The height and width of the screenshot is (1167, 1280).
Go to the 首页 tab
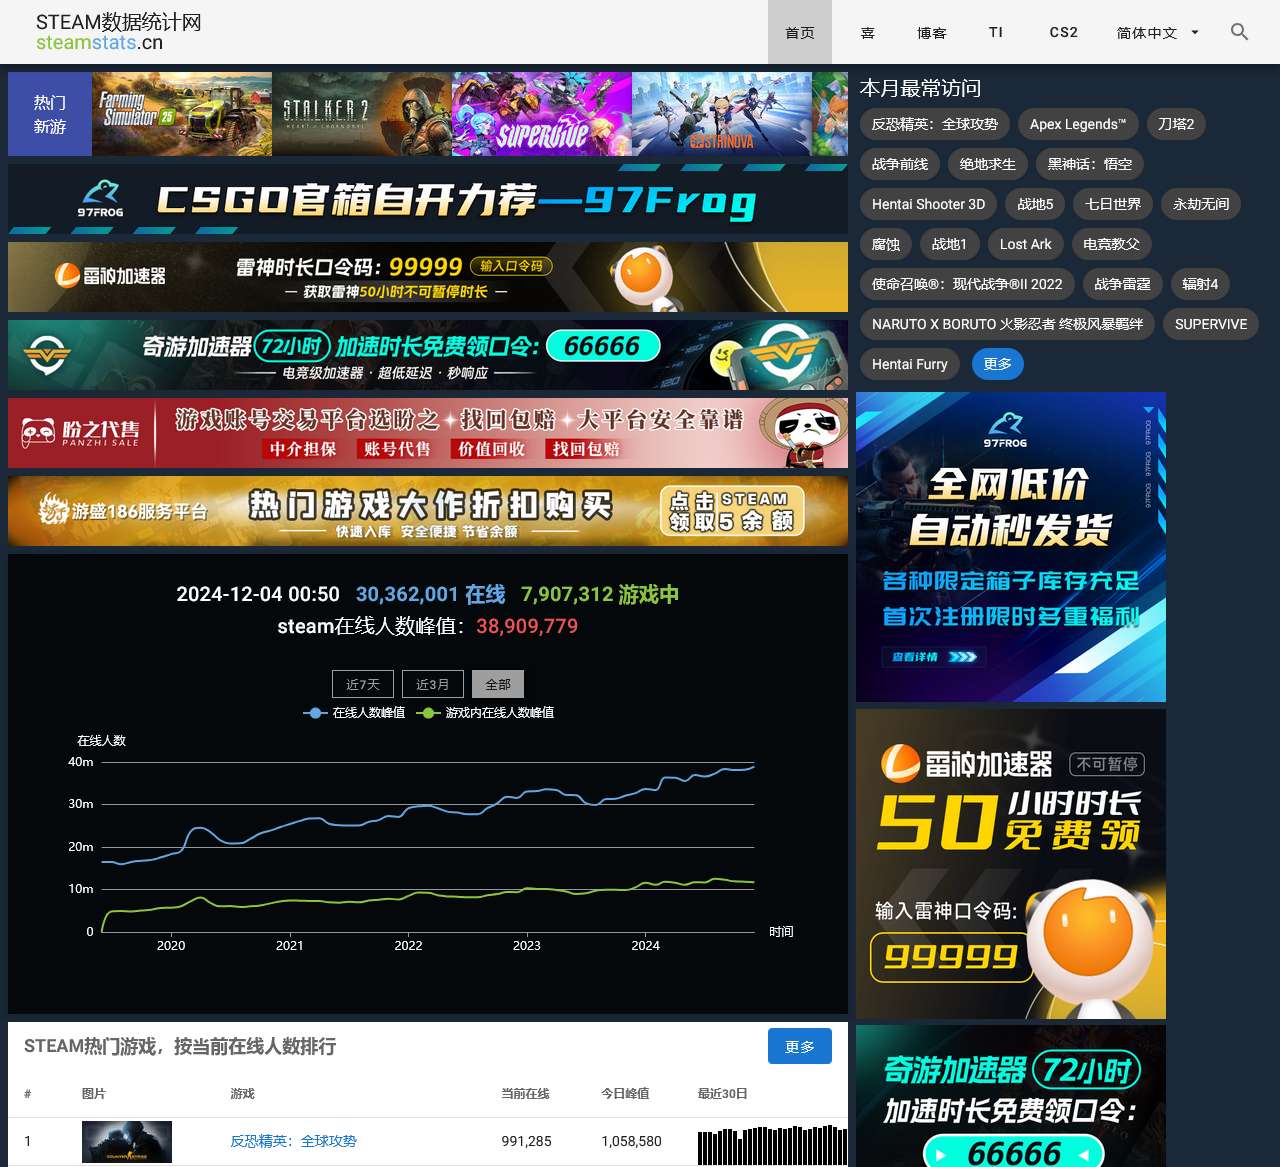(x=800, y=32)
